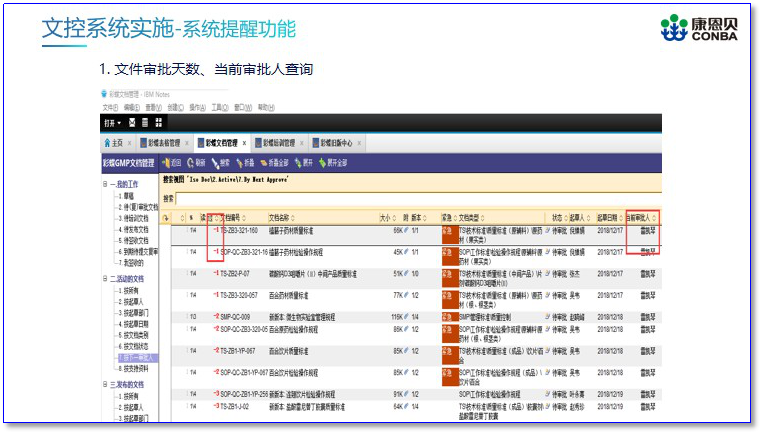Open the 打开 dropdown button
The height and width of the screenshot is (433, 761).
[111, 122]
